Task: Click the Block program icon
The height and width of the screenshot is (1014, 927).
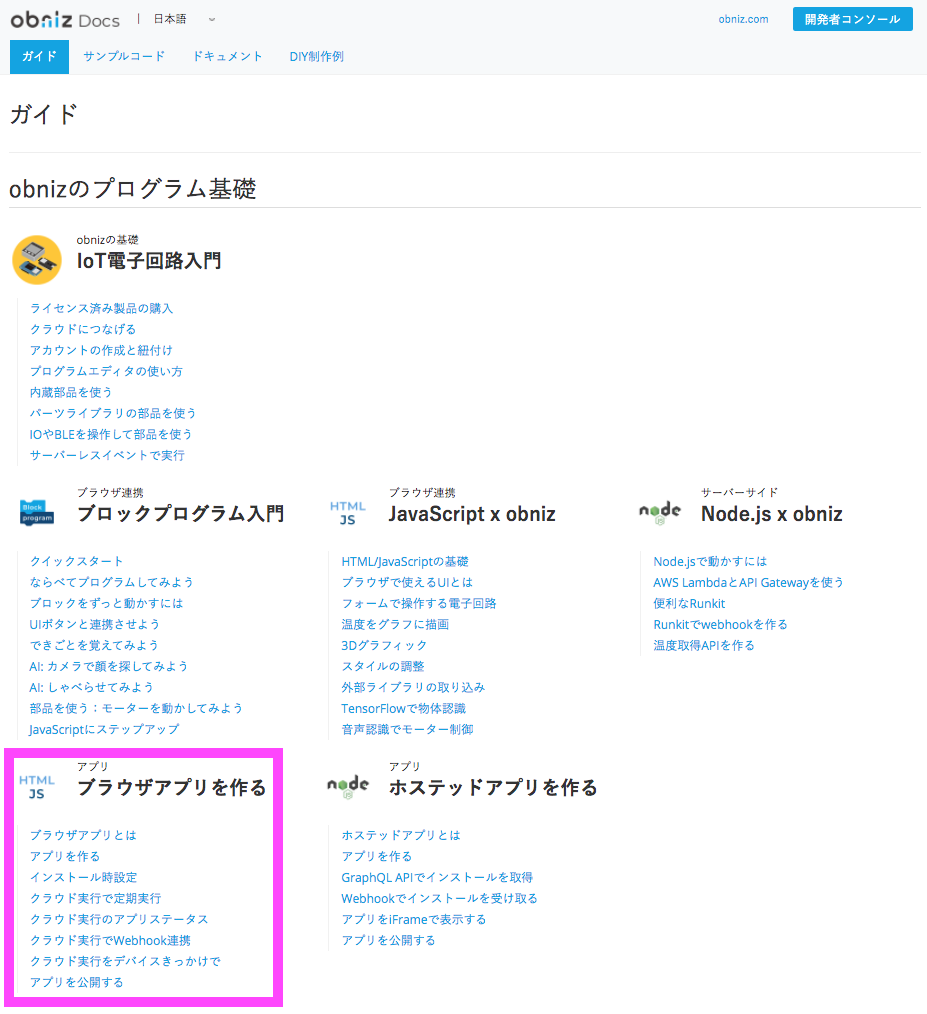Action: (37, 512)
